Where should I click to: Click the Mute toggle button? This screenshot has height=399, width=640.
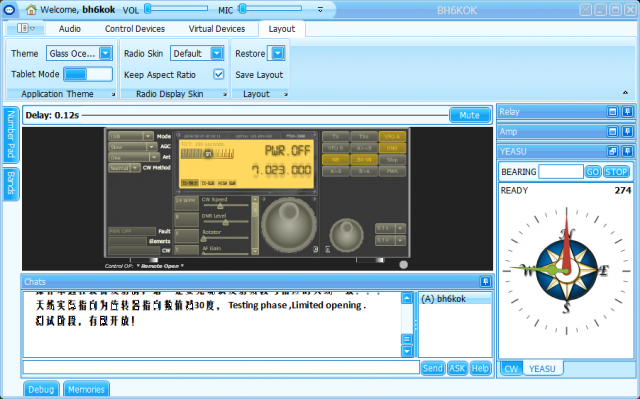coord(469,115)
